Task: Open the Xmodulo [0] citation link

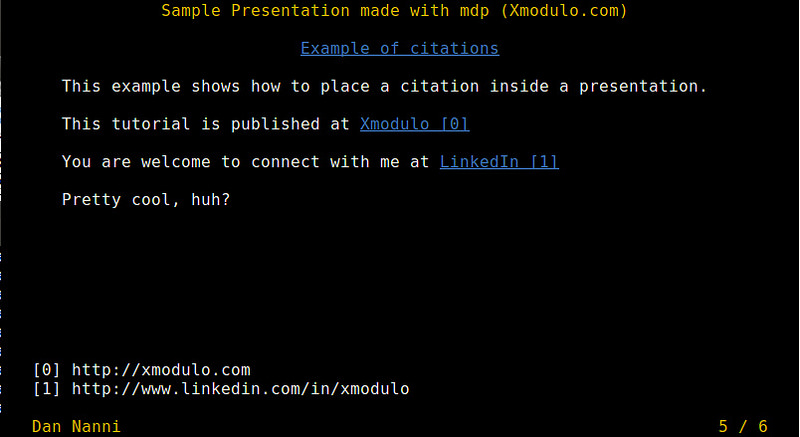Action: click(414, 124)
